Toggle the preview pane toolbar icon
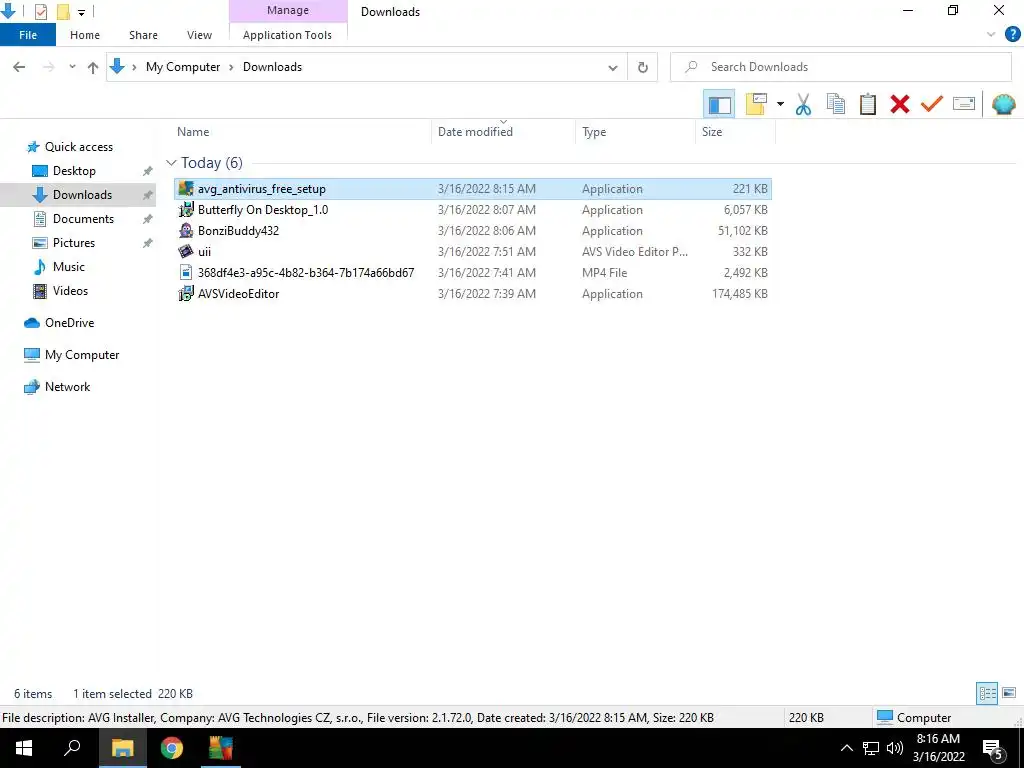 tap(719, 104)
